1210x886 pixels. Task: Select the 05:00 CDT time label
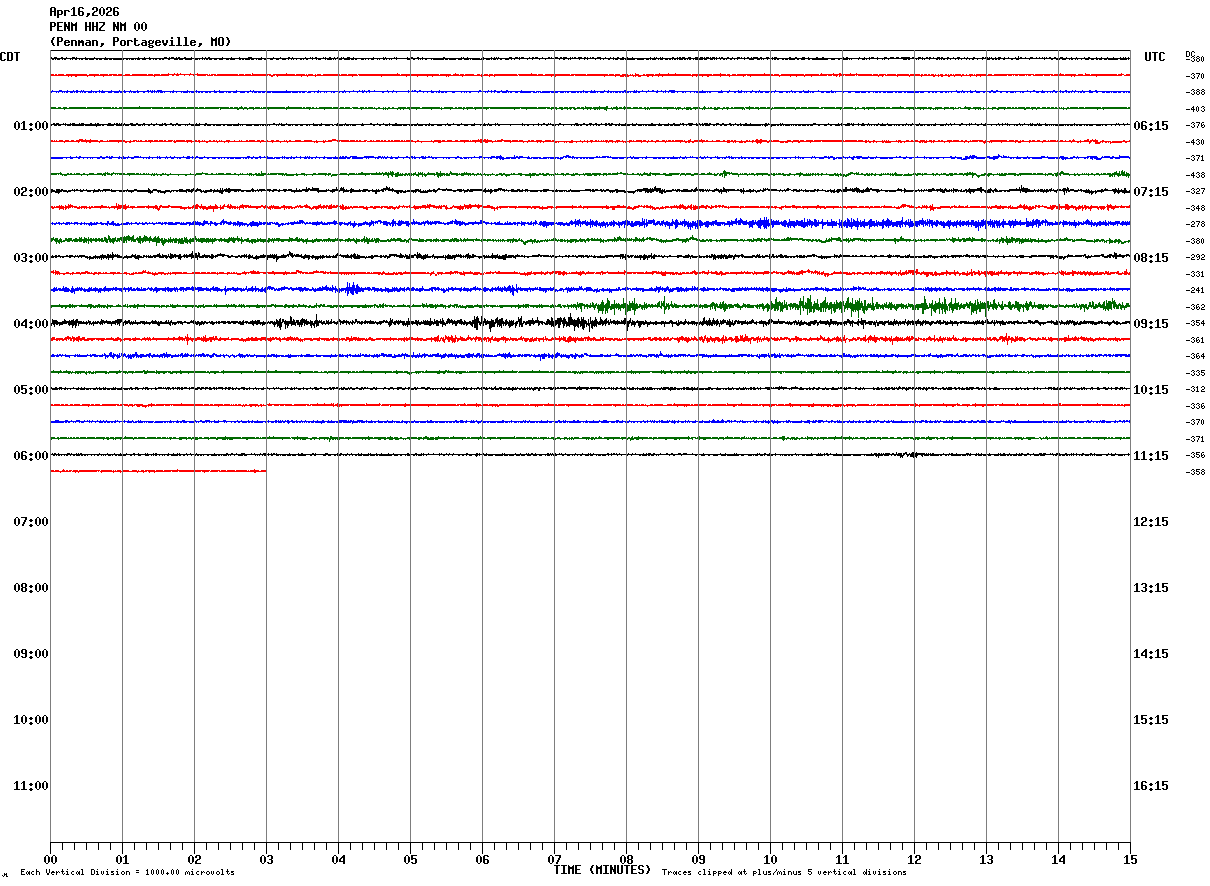tap(31, 390)
